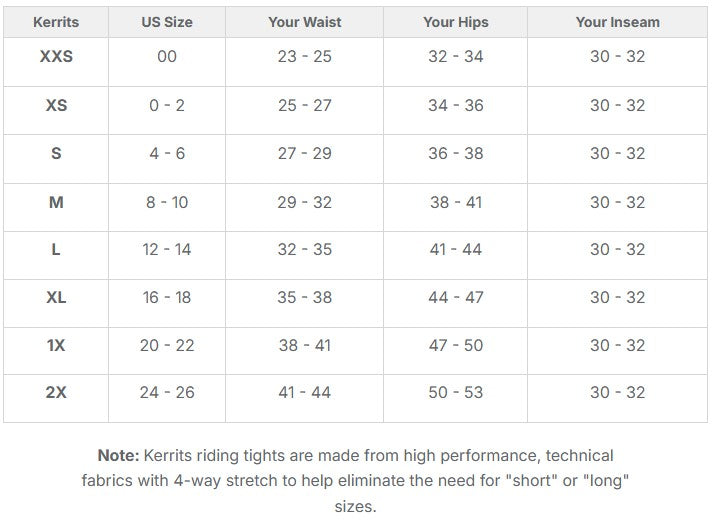Select the S size row label
Screen dimensions: 718x525
[56, 153]
